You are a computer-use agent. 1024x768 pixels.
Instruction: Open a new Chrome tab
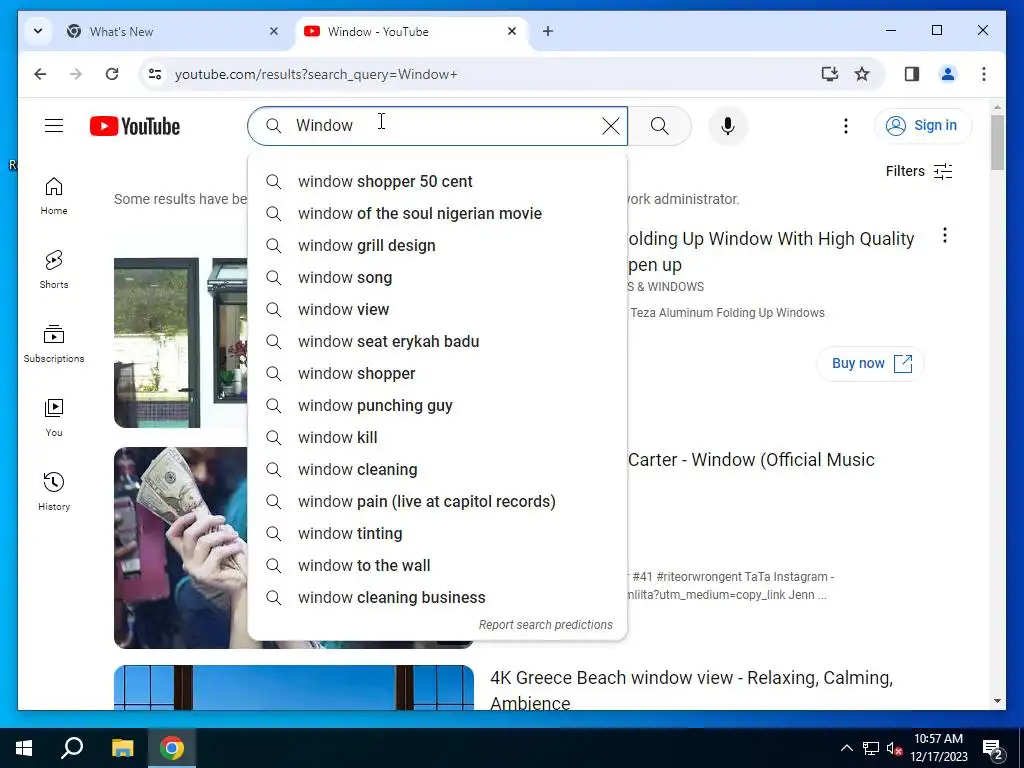(x=548, y=31)
